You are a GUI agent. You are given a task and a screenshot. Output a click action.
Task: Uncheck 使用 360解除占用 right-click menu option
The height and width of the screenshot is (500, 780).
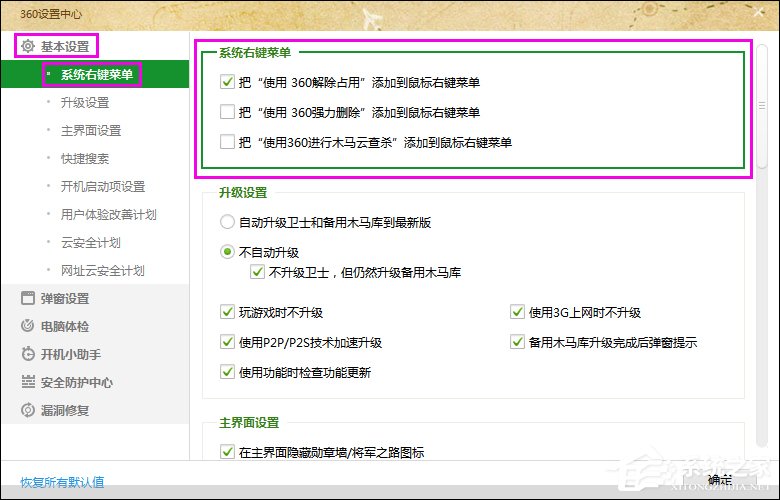tap(228, 83)
